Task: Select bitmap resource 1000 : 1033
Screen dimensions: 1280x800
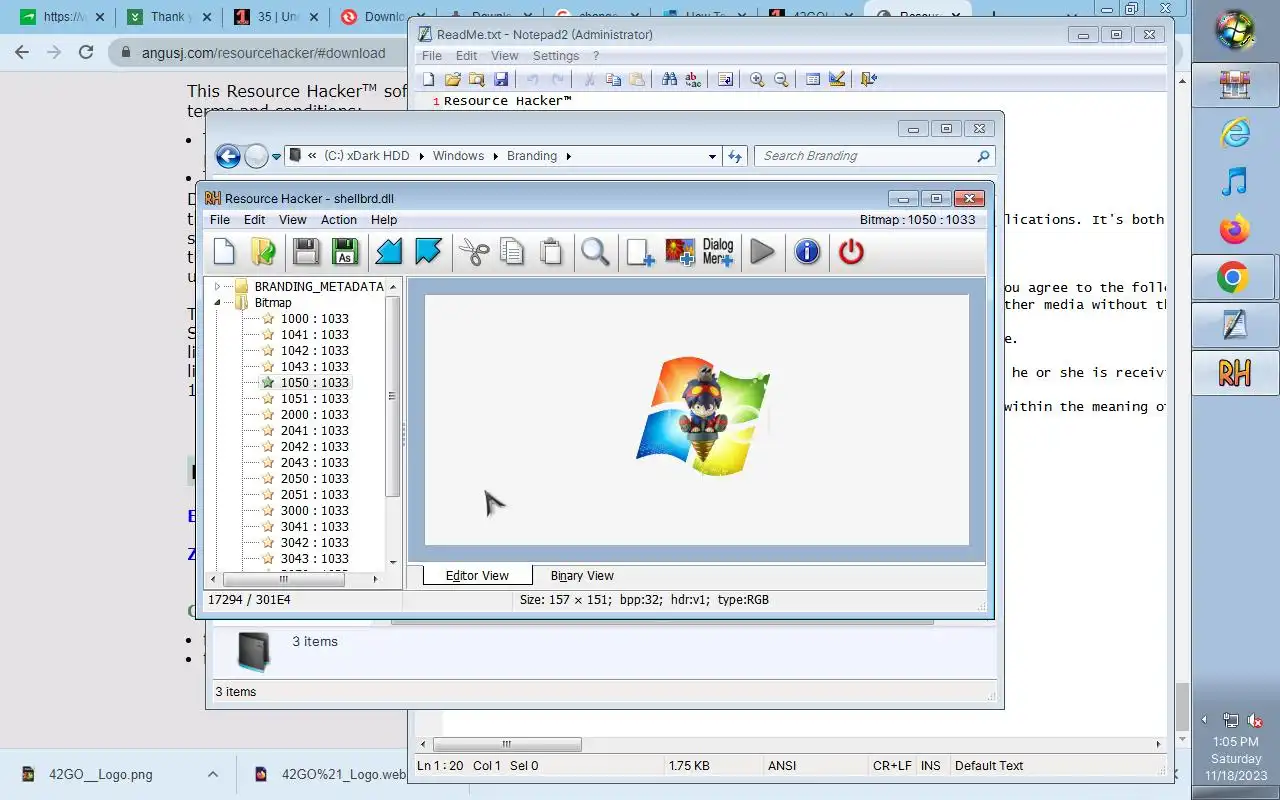Action: pyautogui.click(x=314, y=319)
